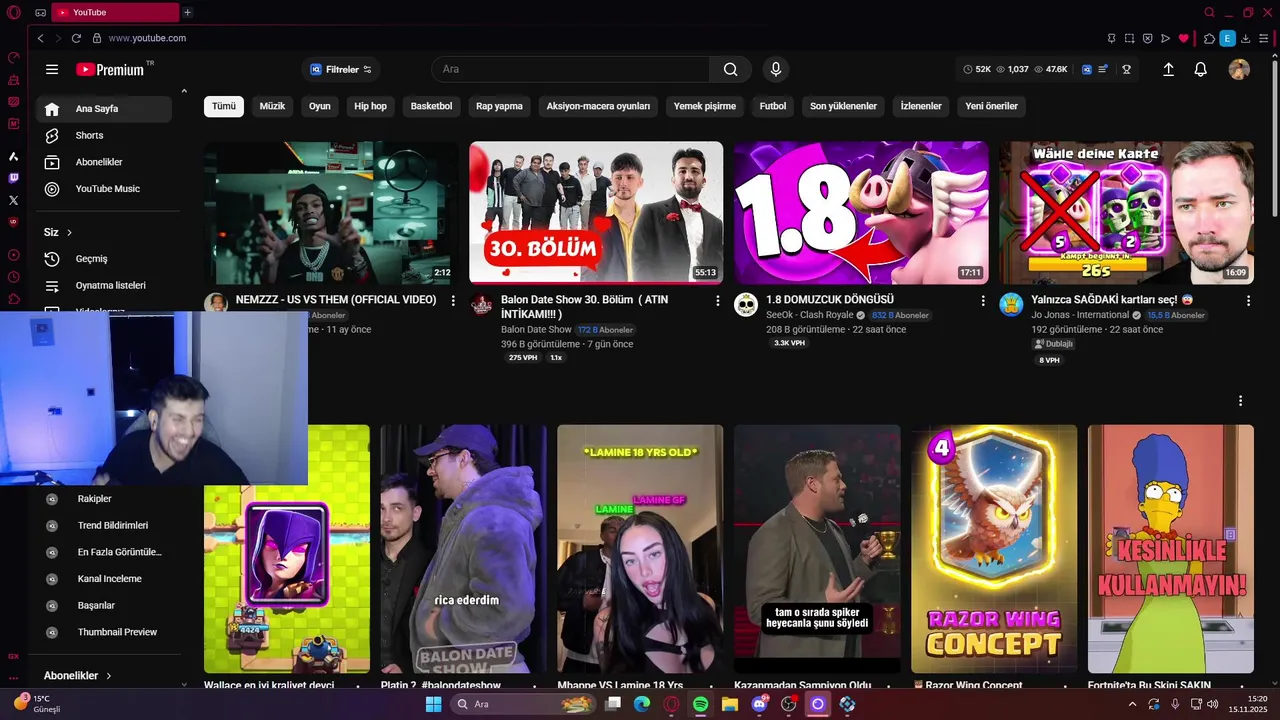The image size is (1280, 720).
Task: Open the Razor Wing Concept short
Action: click(994, 549)
